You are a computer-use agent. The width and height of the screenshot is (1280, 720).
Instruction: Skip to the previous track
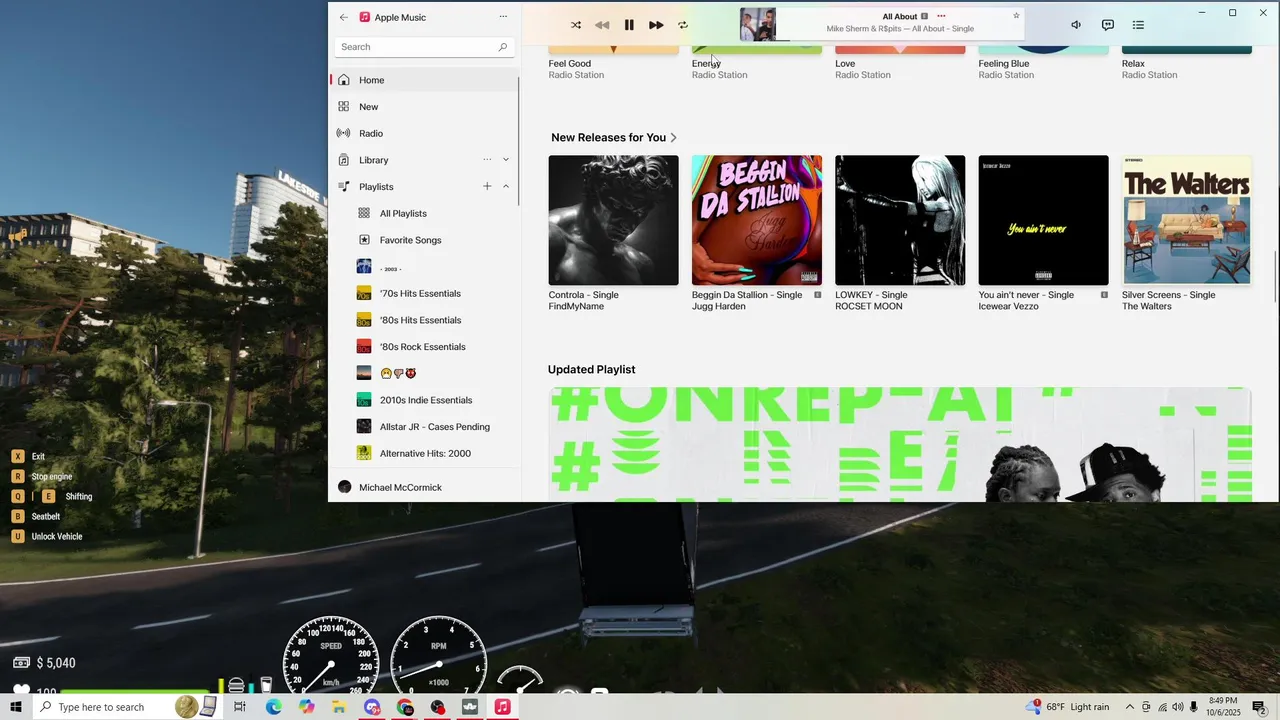[x=602, y=25]
